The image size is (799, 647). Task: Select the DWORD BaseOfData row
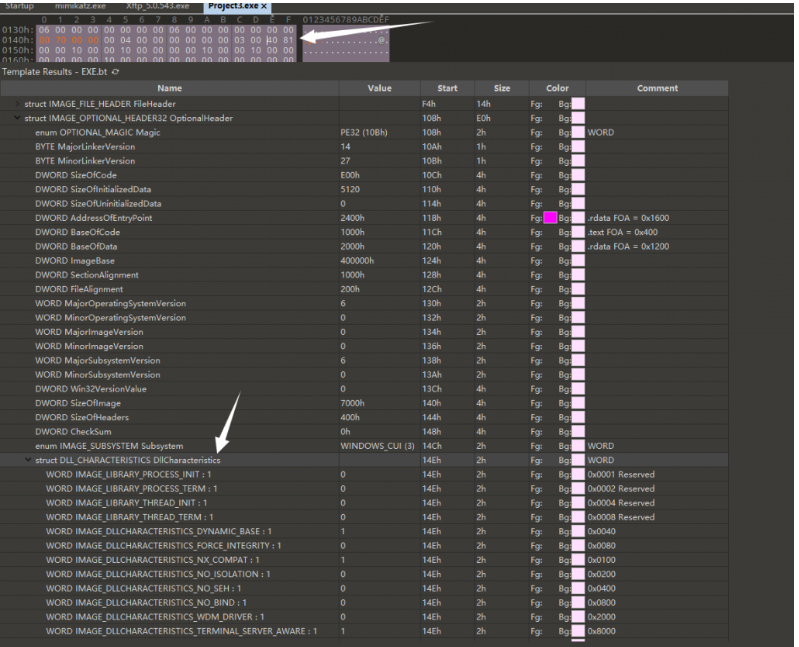pos(364,247)
